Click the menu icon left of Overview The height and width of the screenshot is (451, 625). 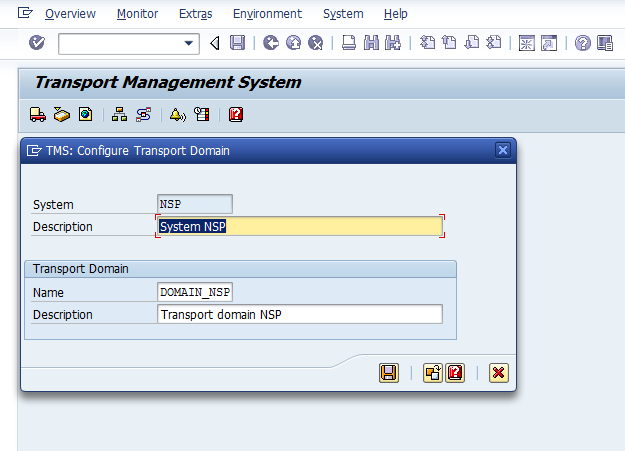coord(25,13)
